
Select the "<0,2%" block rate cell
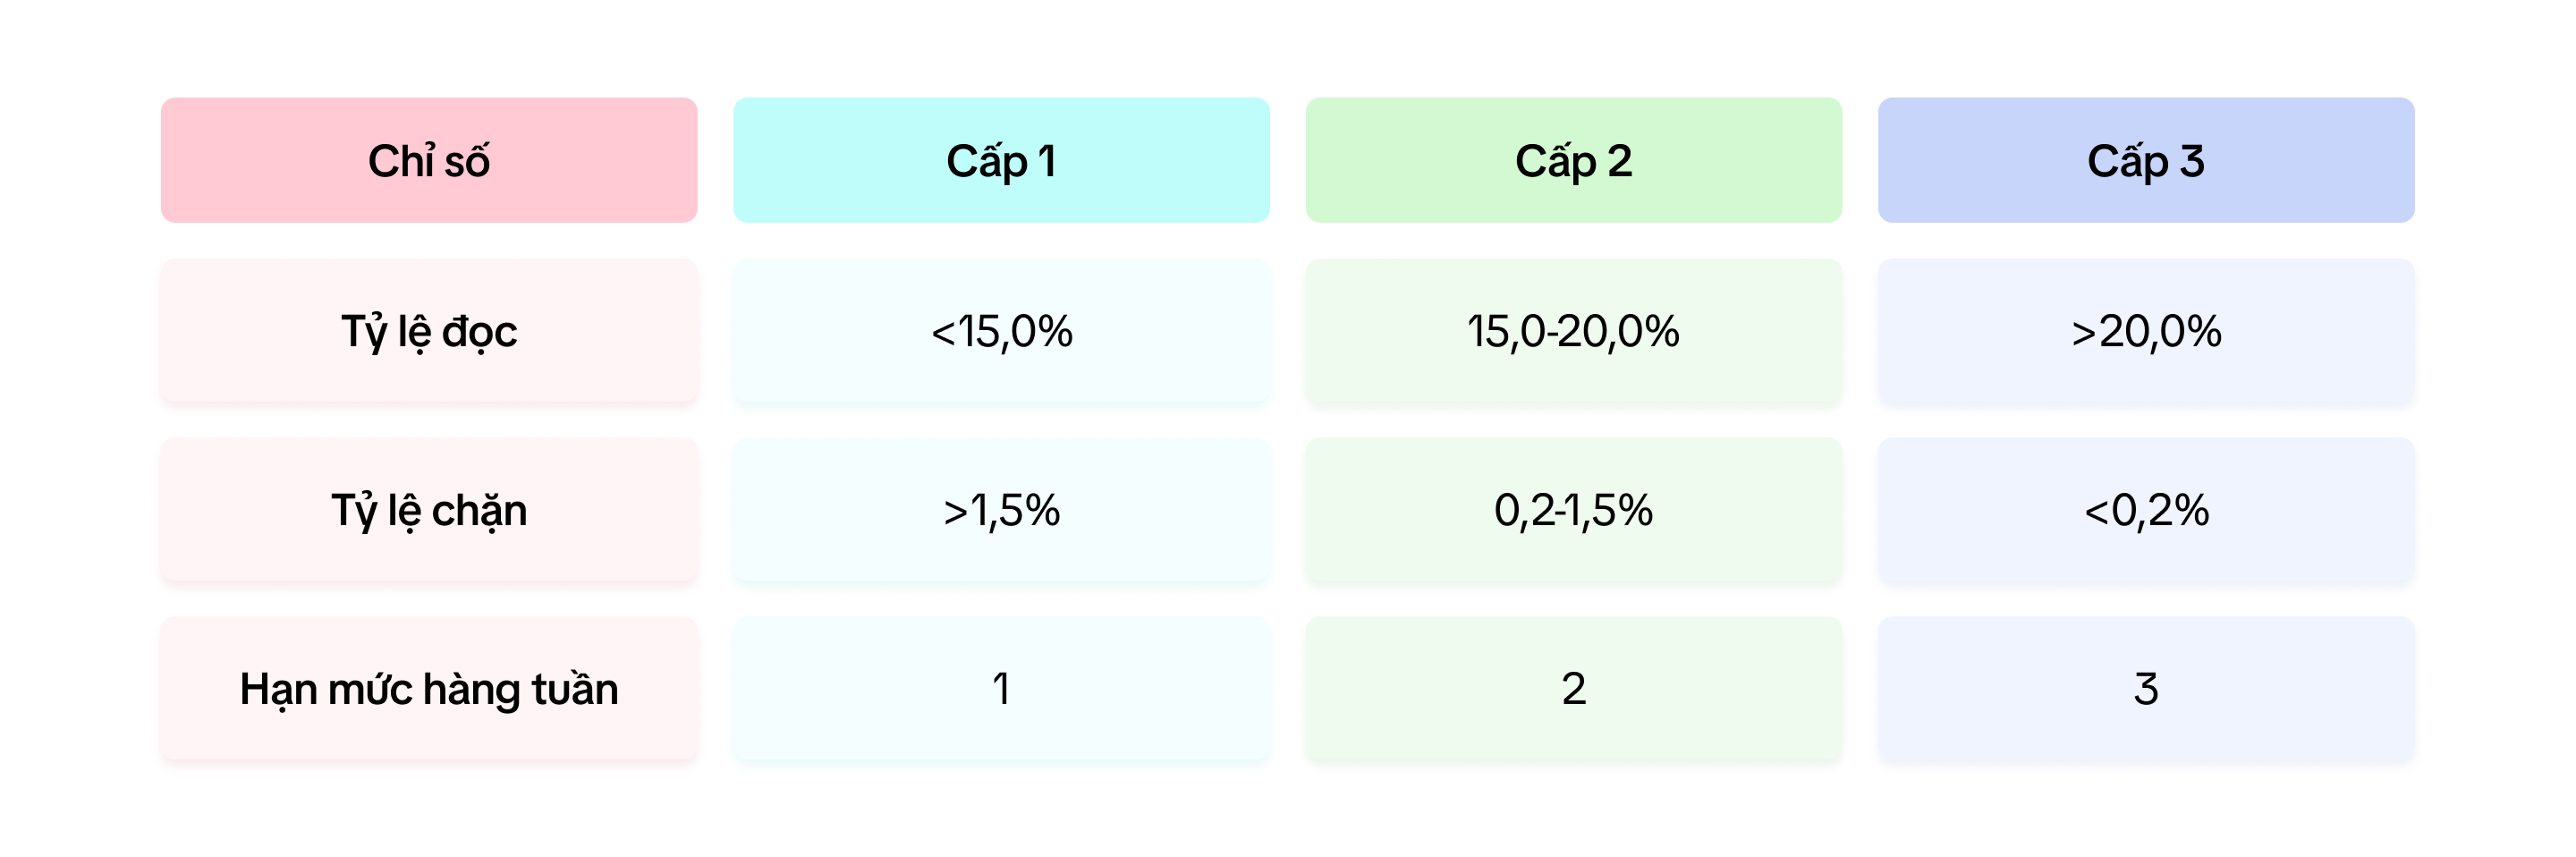click(x=2145, y=510)
